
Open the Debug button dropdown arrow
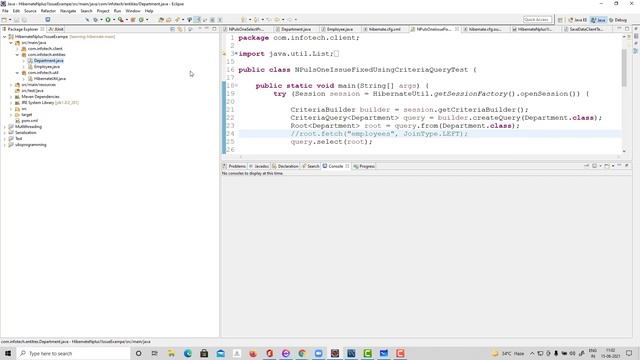(101, 20)
